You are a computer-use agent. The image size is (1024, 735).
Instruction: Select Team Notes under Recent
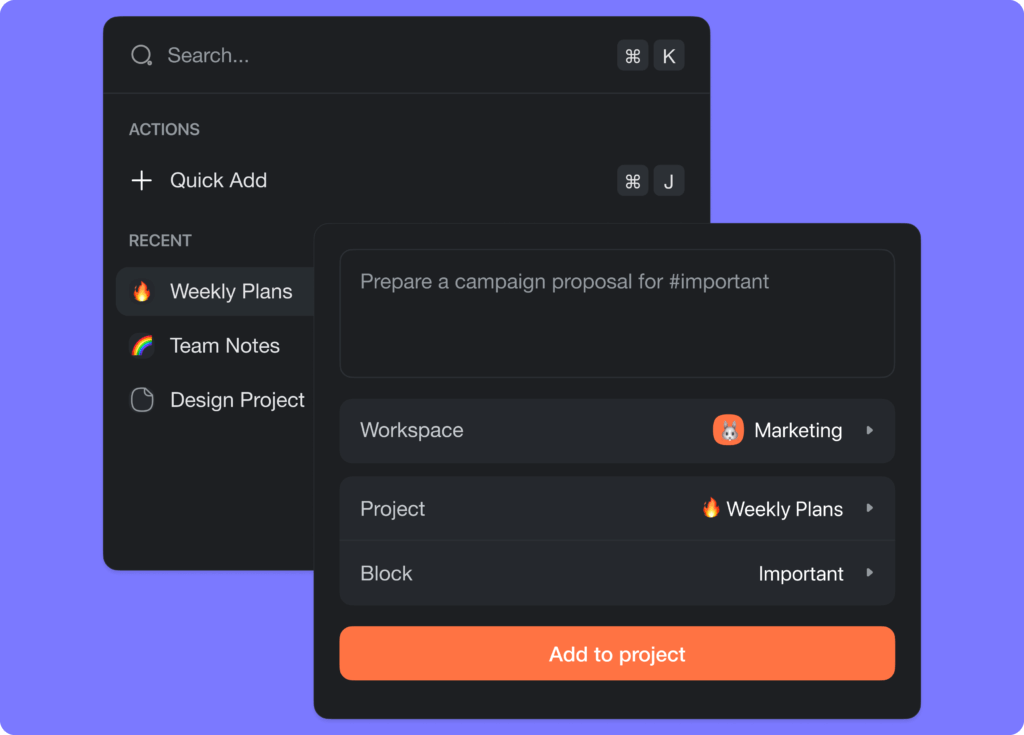224,345
